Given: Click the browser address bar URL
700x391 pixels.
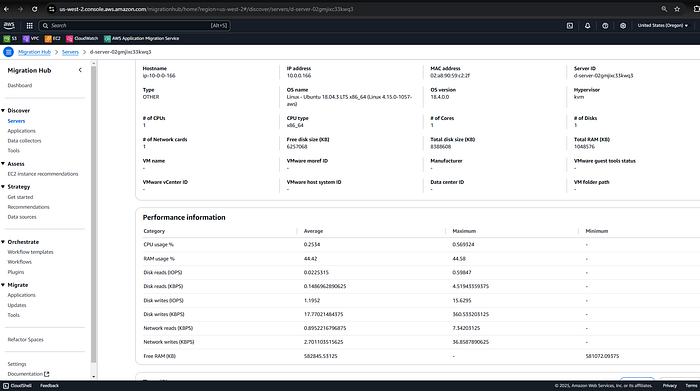Looking at the screenshot, I should click(x=206, y=9).
